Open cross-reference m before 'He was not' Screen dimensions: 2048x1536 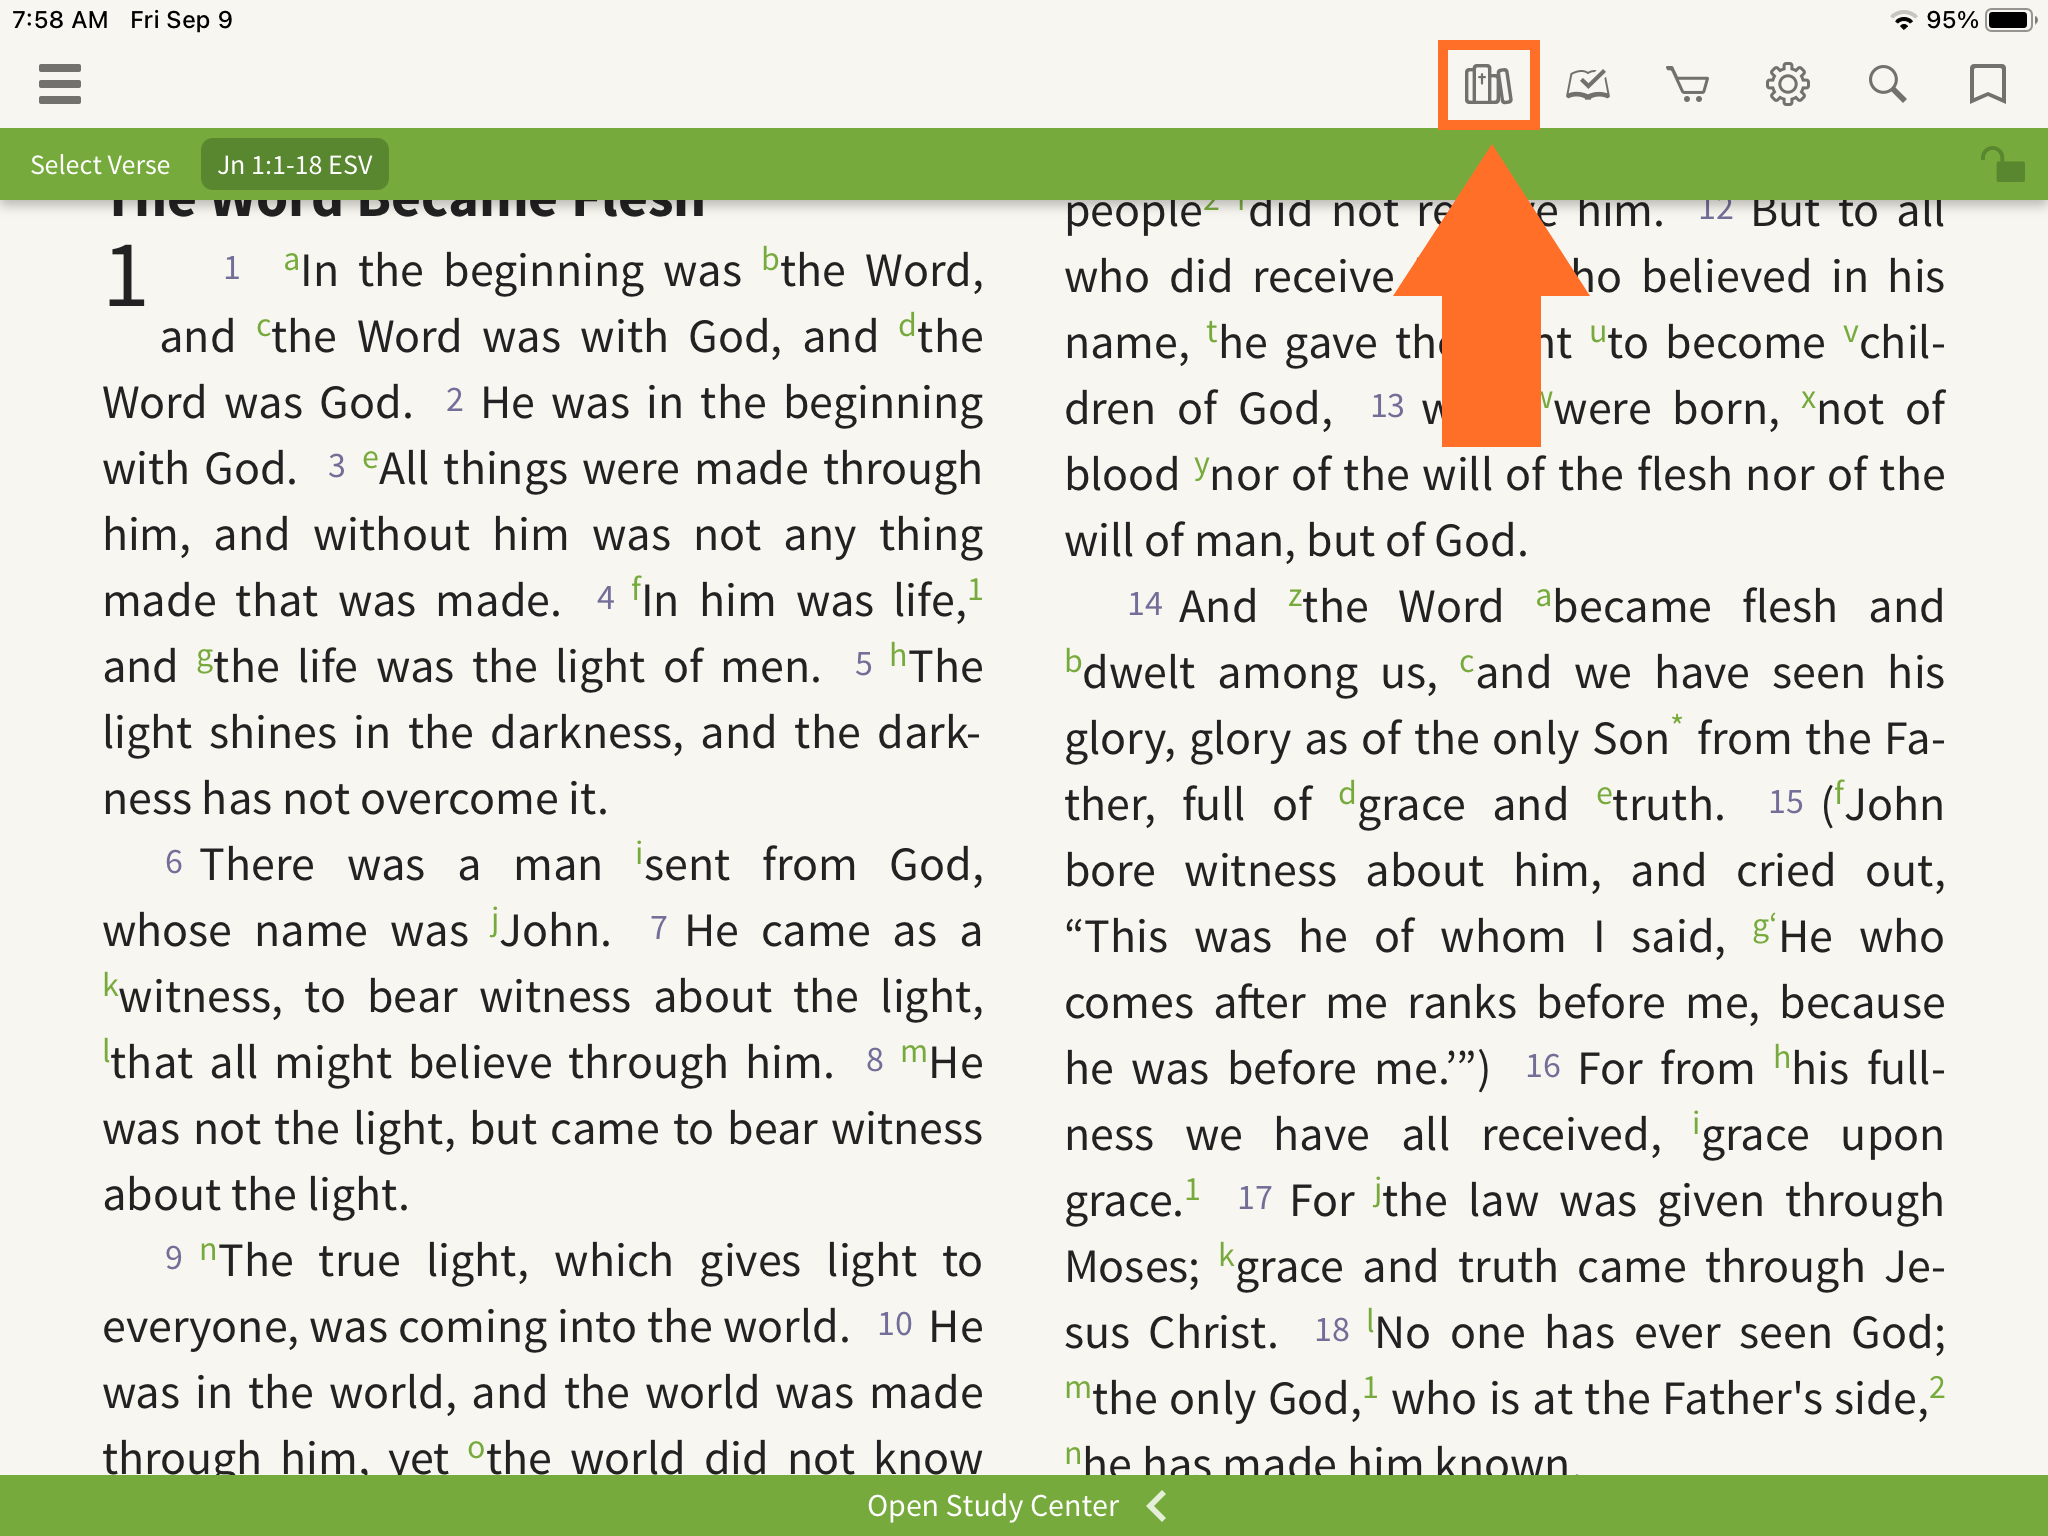914,1052
